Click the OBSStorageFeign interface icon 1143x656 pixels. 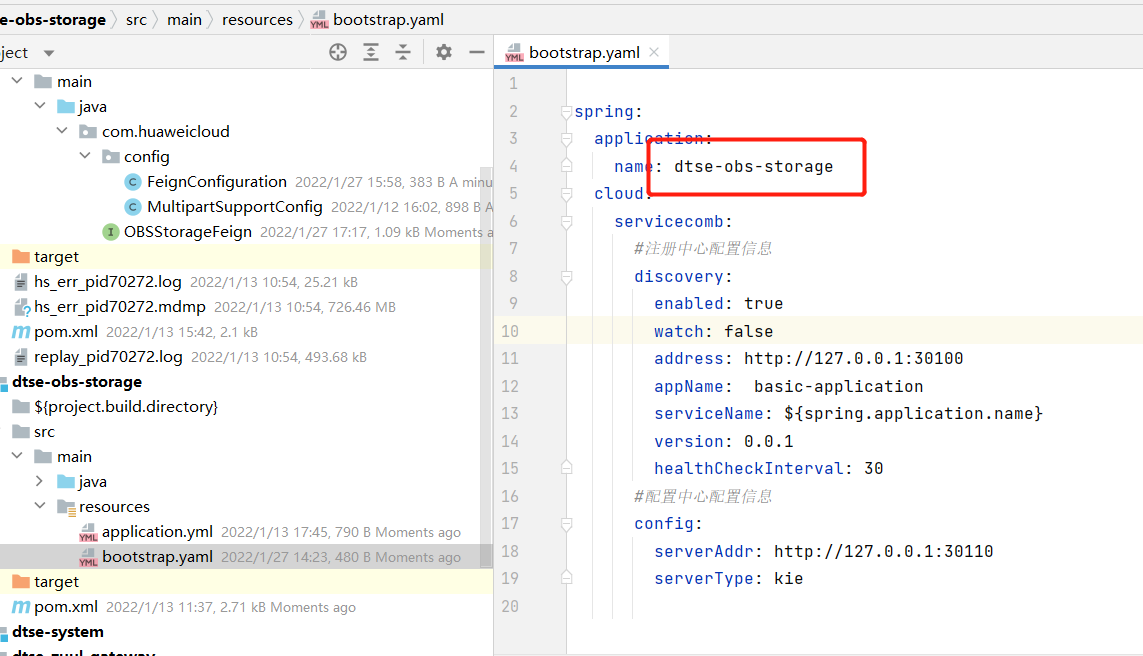point(111,232)
